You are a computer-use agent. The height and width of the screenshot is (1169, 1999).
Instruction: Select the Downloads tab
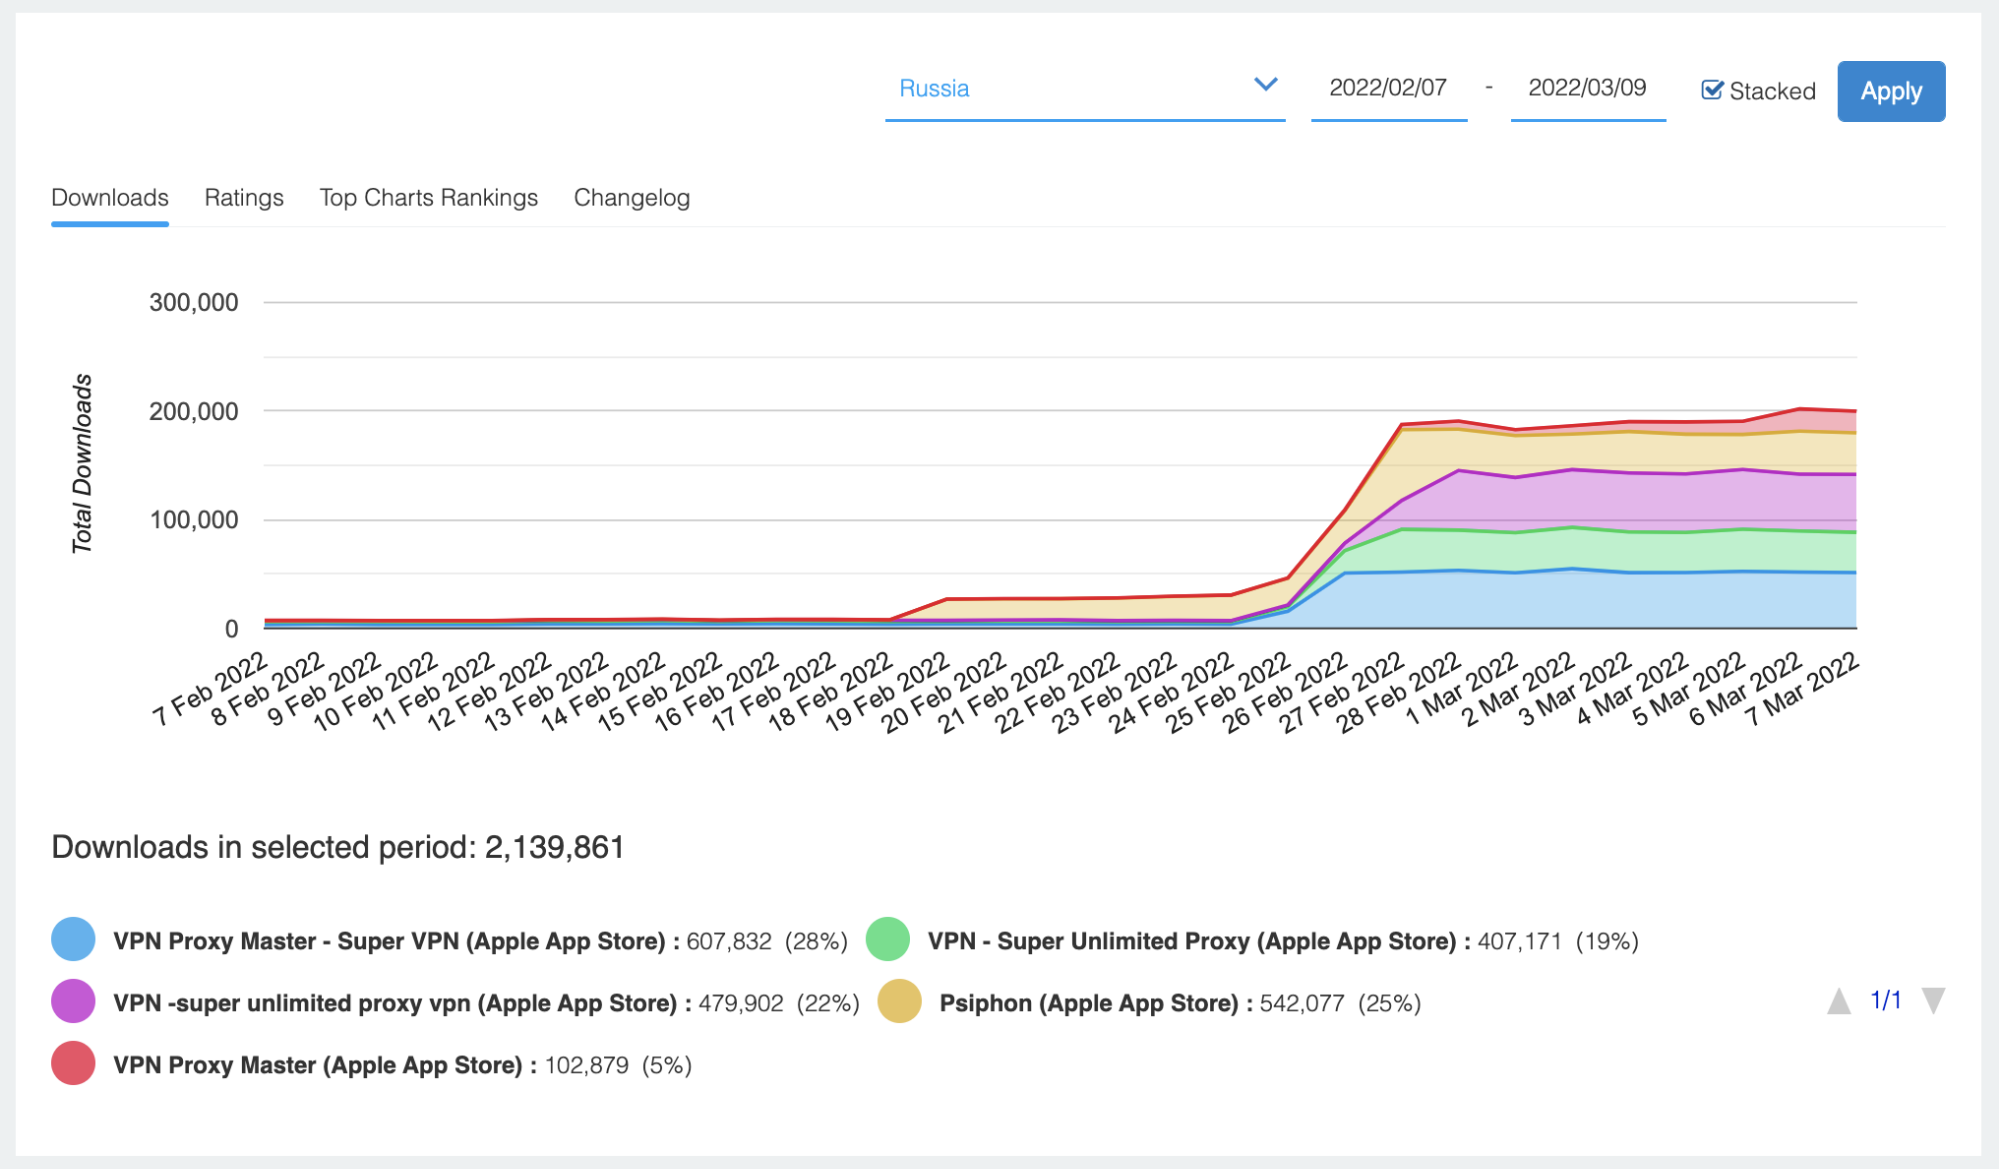pos(110,198)
